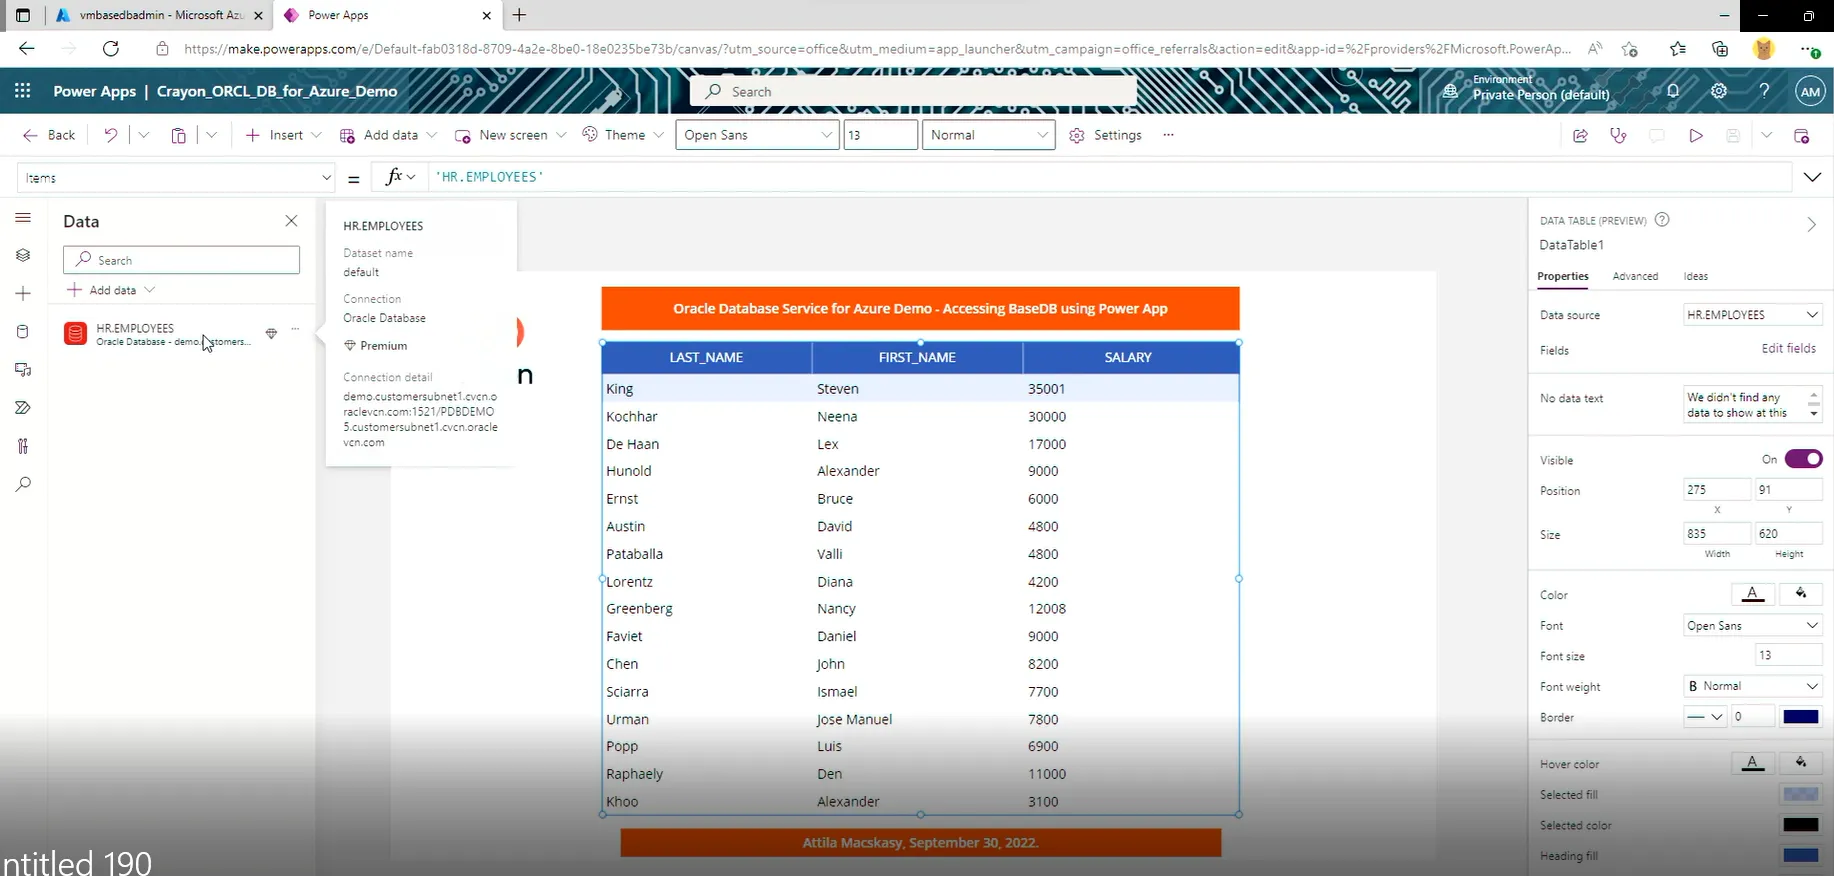Open the Media icon in left rail
Screen dimensions: 1834x876
click(x=23, y=370)
